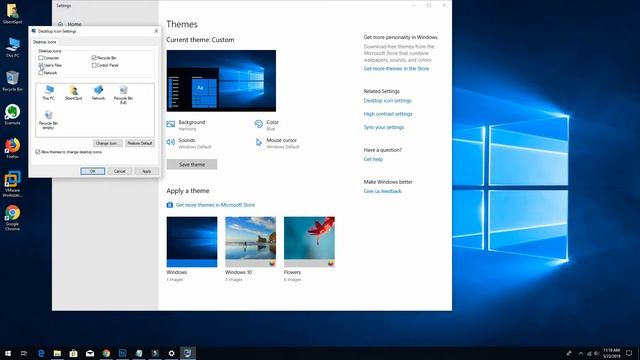Select the Evernote desktop shortcut
Image resolution: width=640 pixels, height=360 pixels.
13,115
